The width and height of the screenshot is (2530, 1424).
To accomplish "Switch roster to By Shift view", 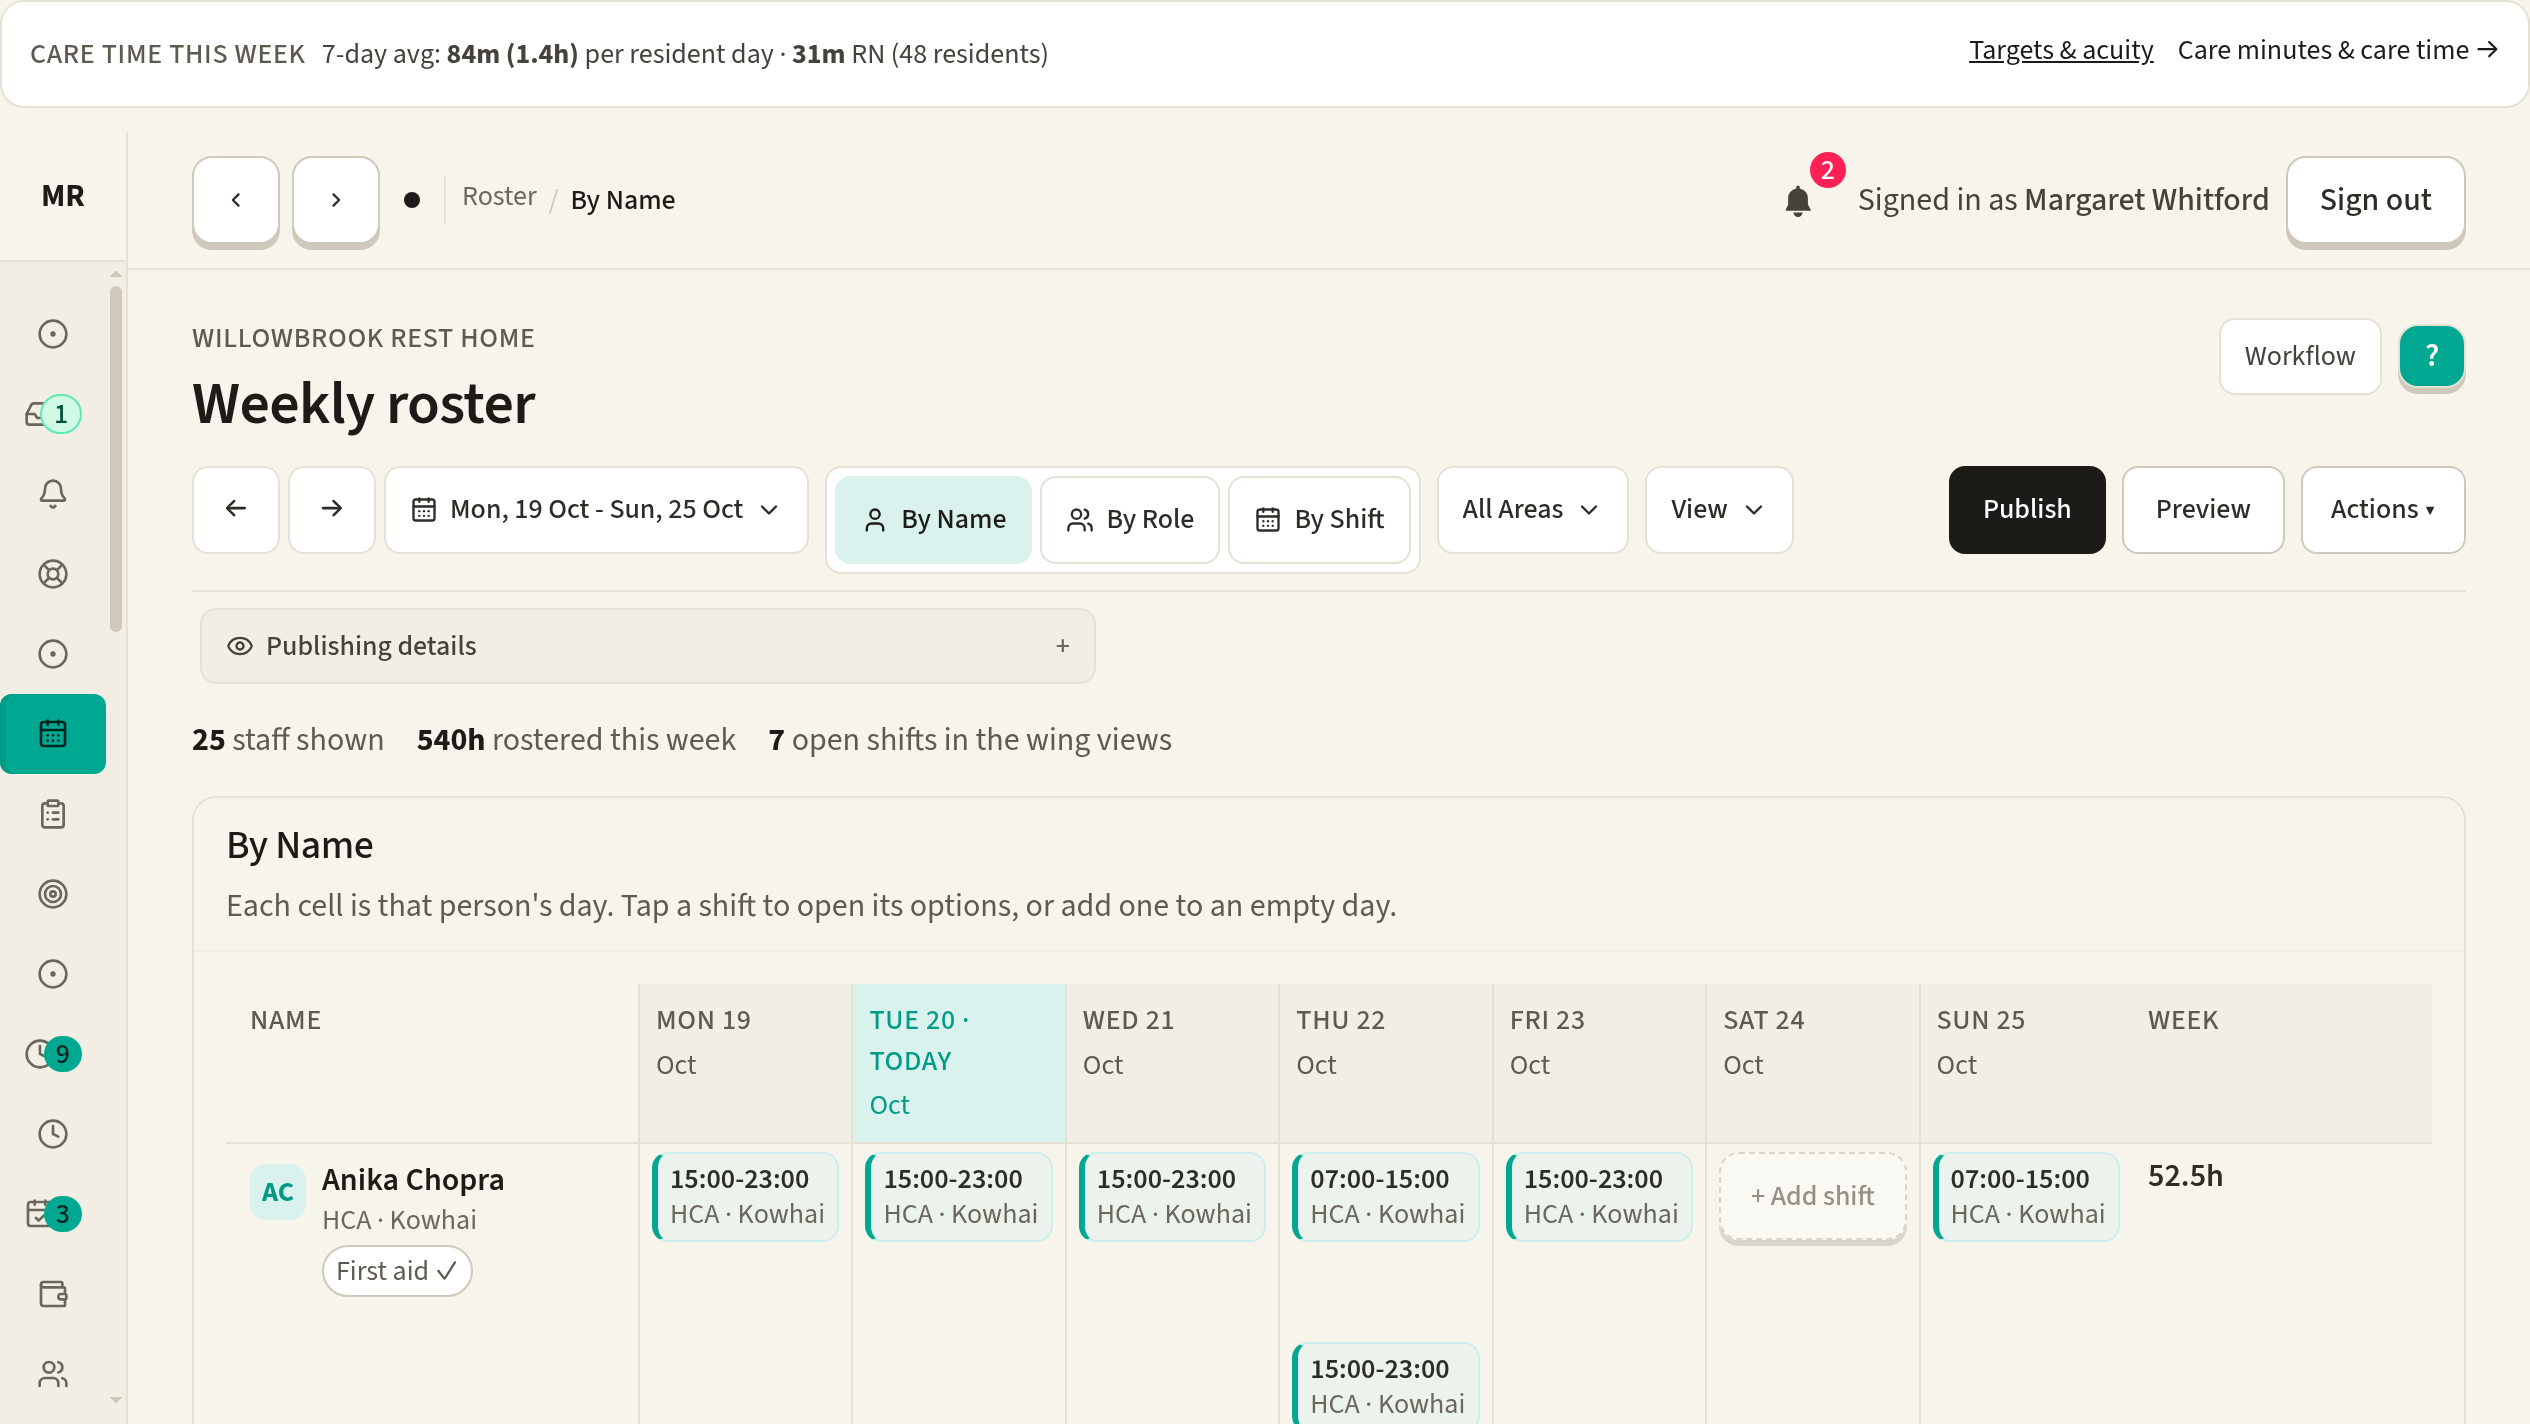I will (1320, 520).
